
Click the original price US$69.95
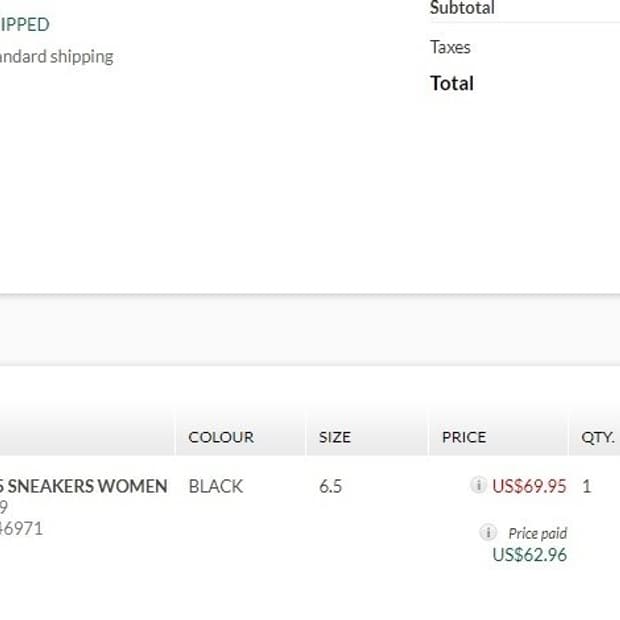tap(529, 486)
